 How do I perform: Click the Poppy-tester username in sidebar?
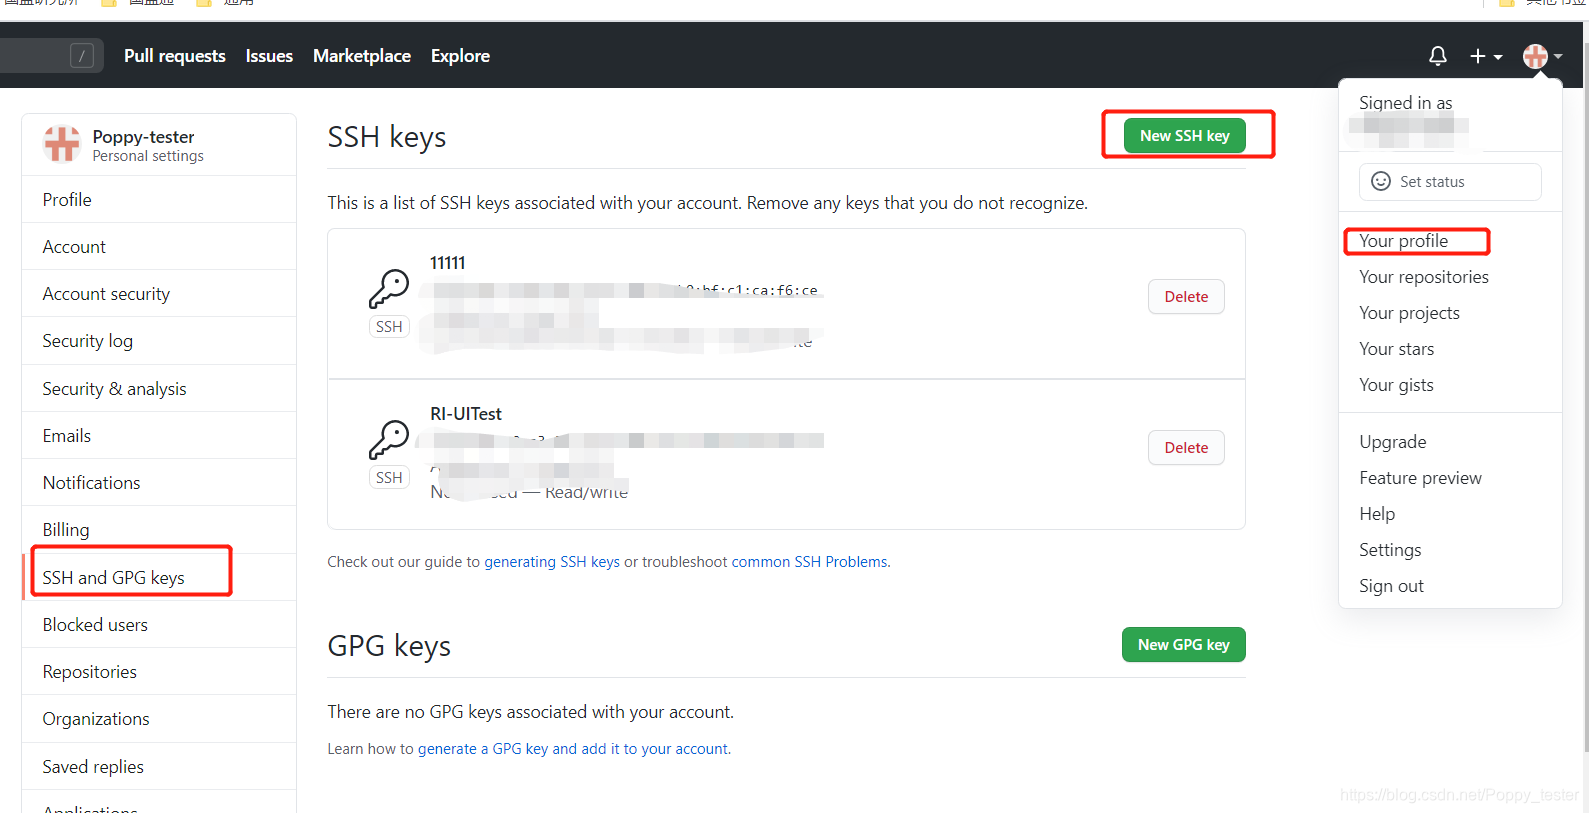click(x=143, y=137)
